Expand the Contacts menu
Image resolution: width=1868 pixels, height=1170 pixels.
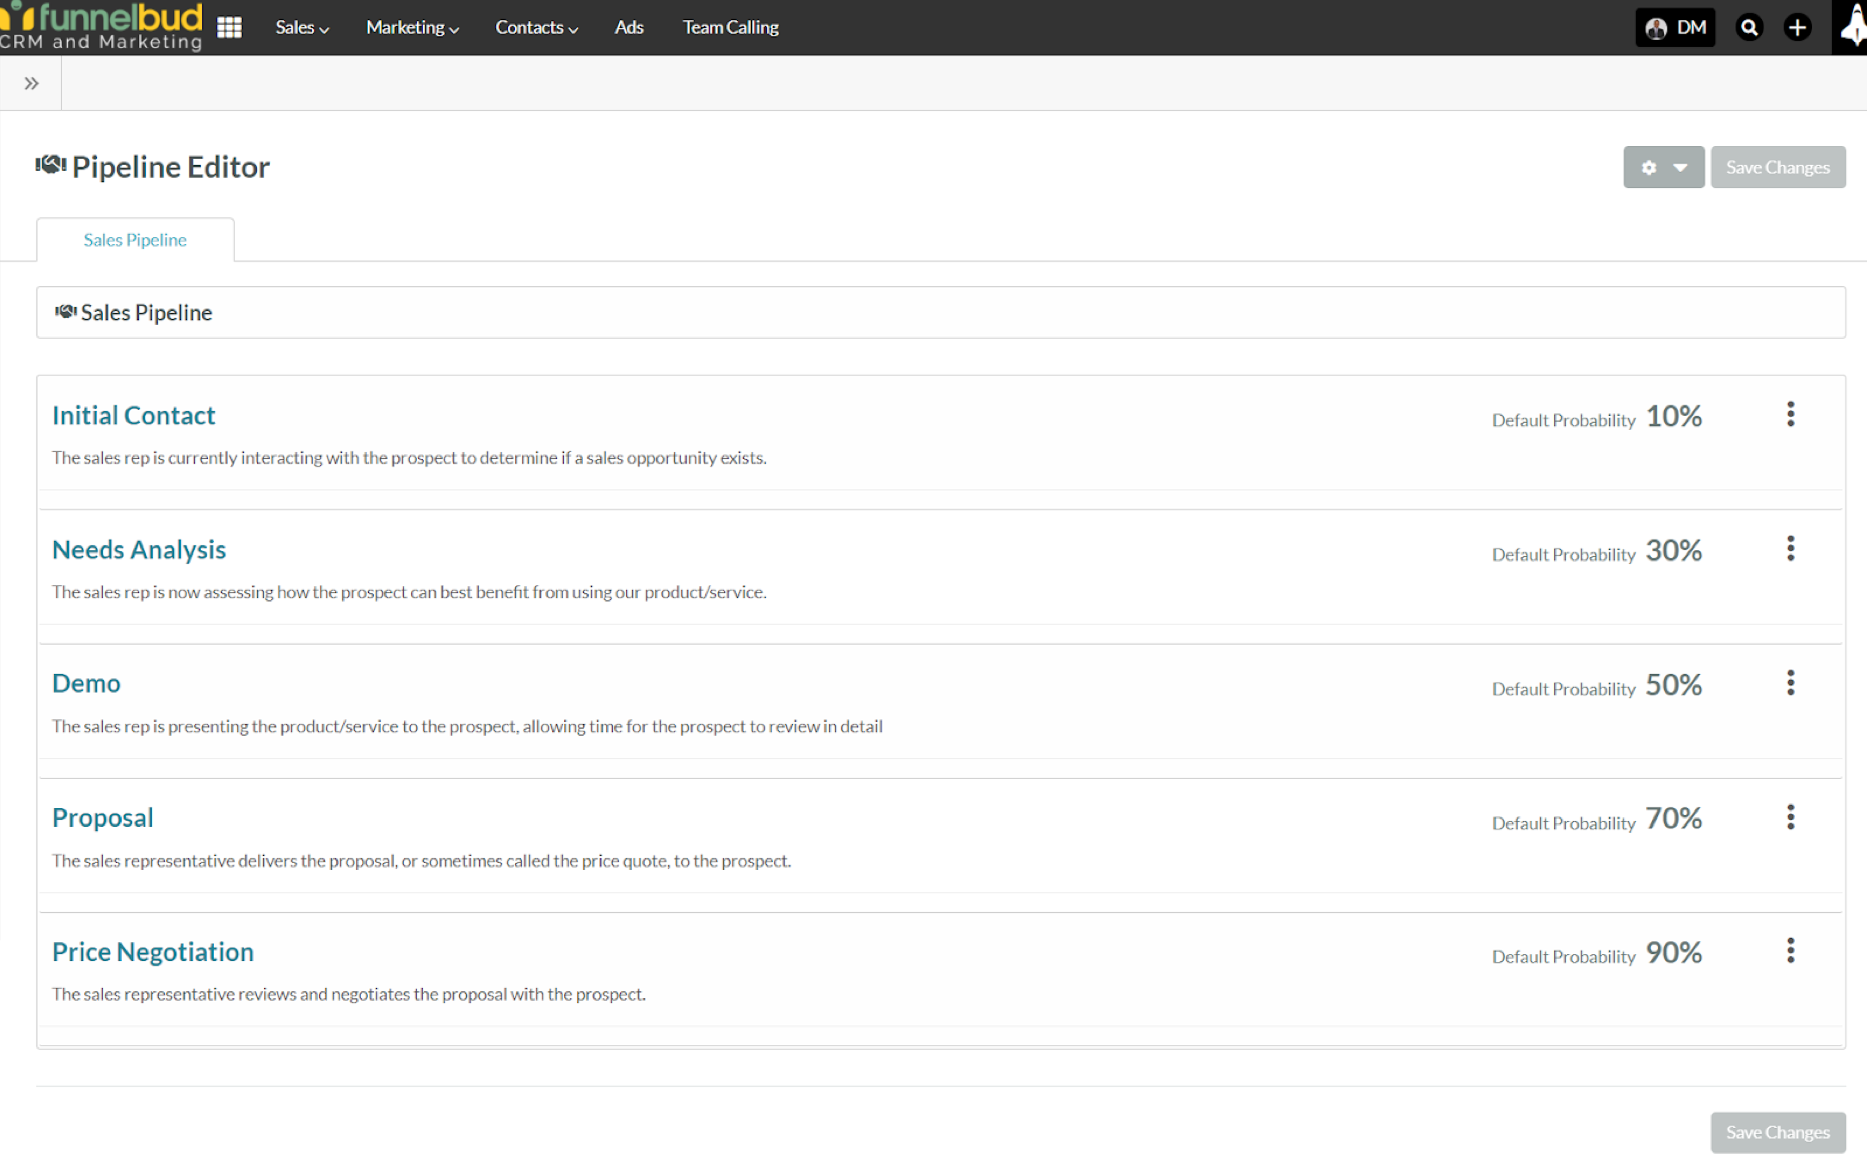(536, 27)
